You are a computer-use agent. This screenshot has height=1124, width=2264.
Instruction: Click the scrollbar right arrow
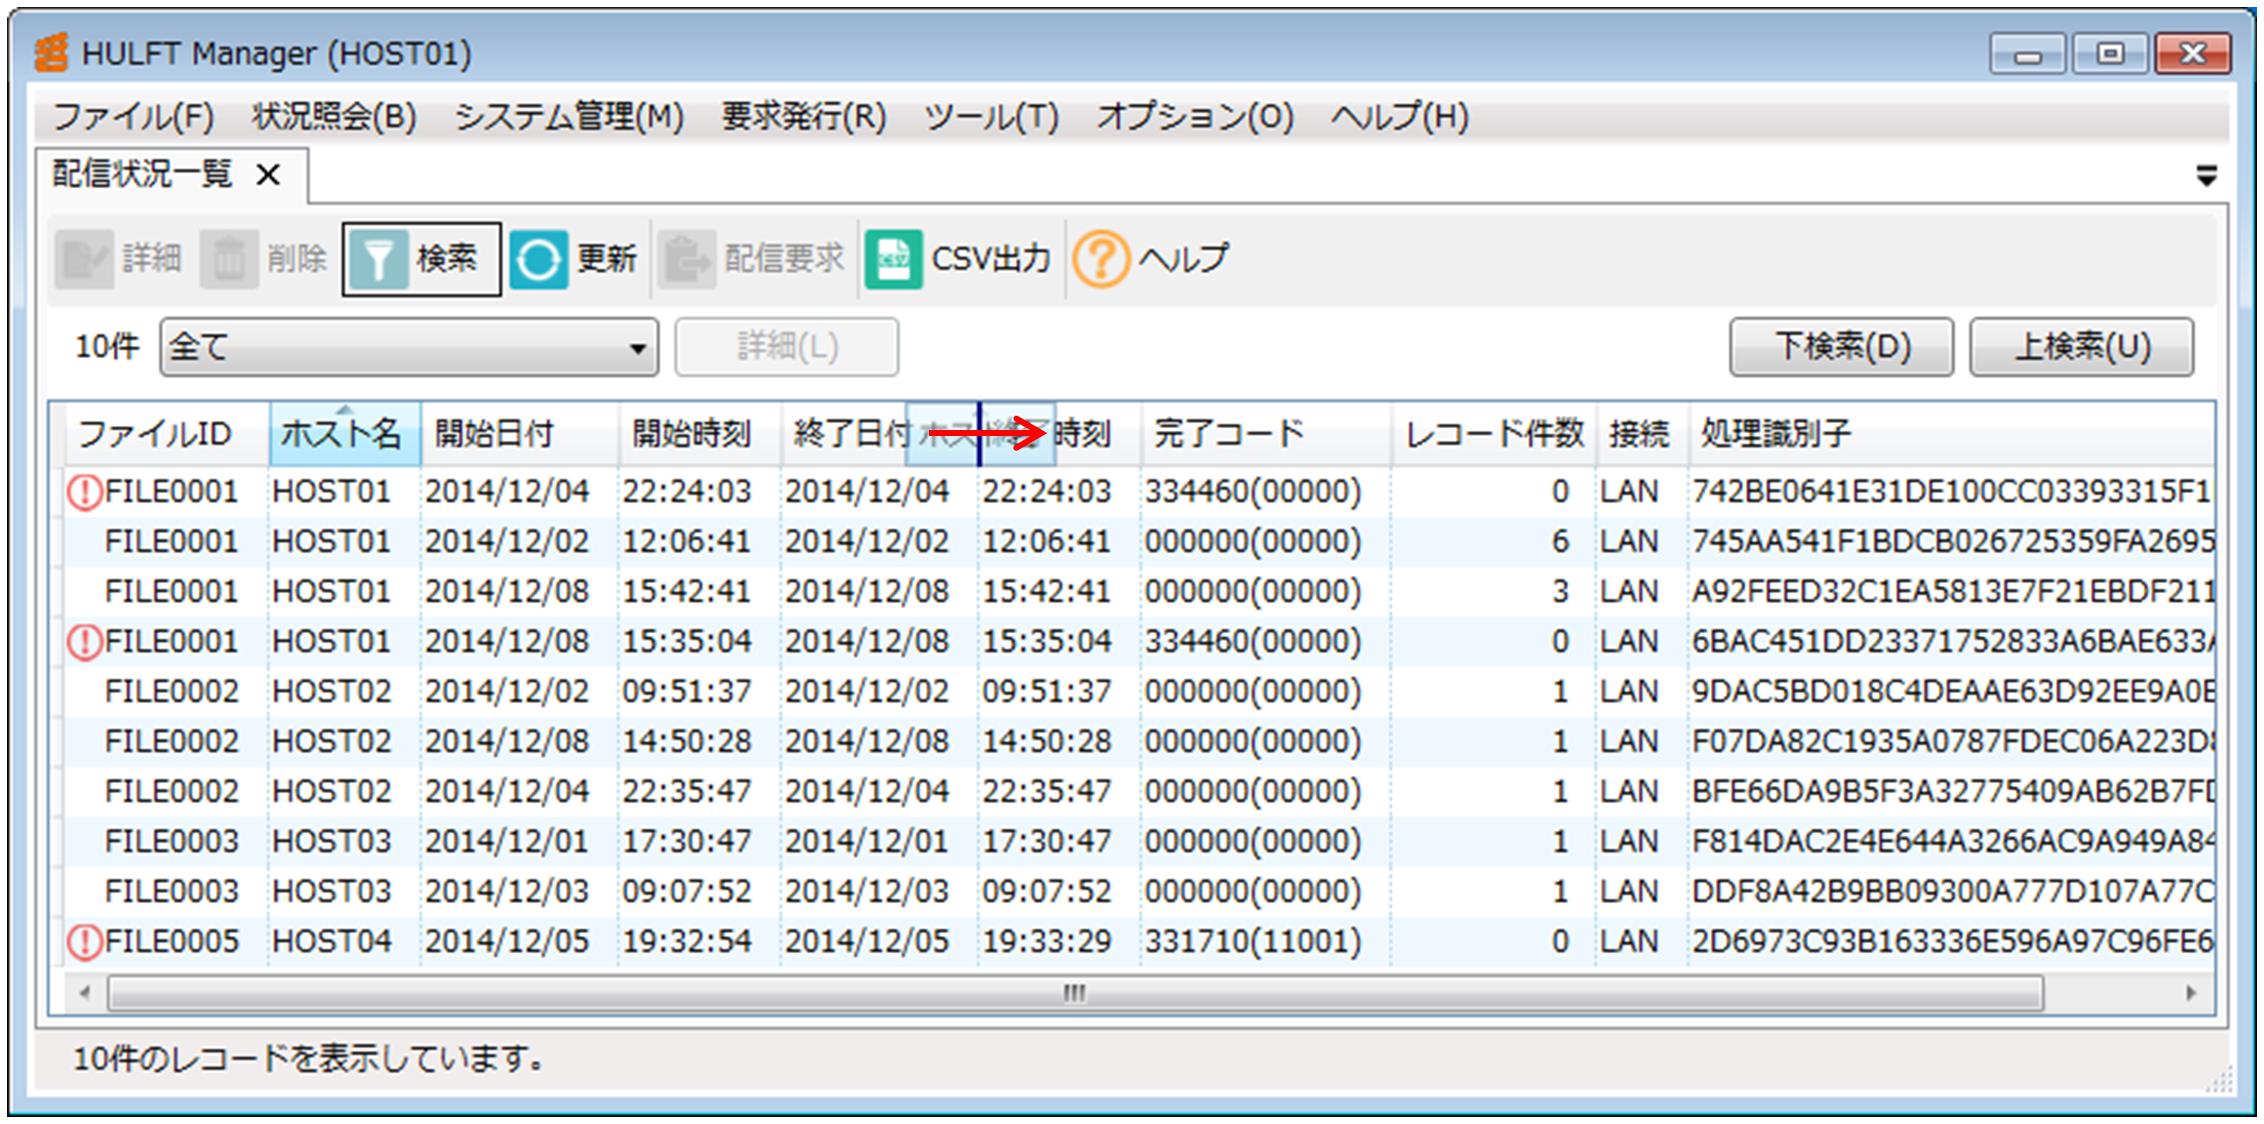point(2190,994)
